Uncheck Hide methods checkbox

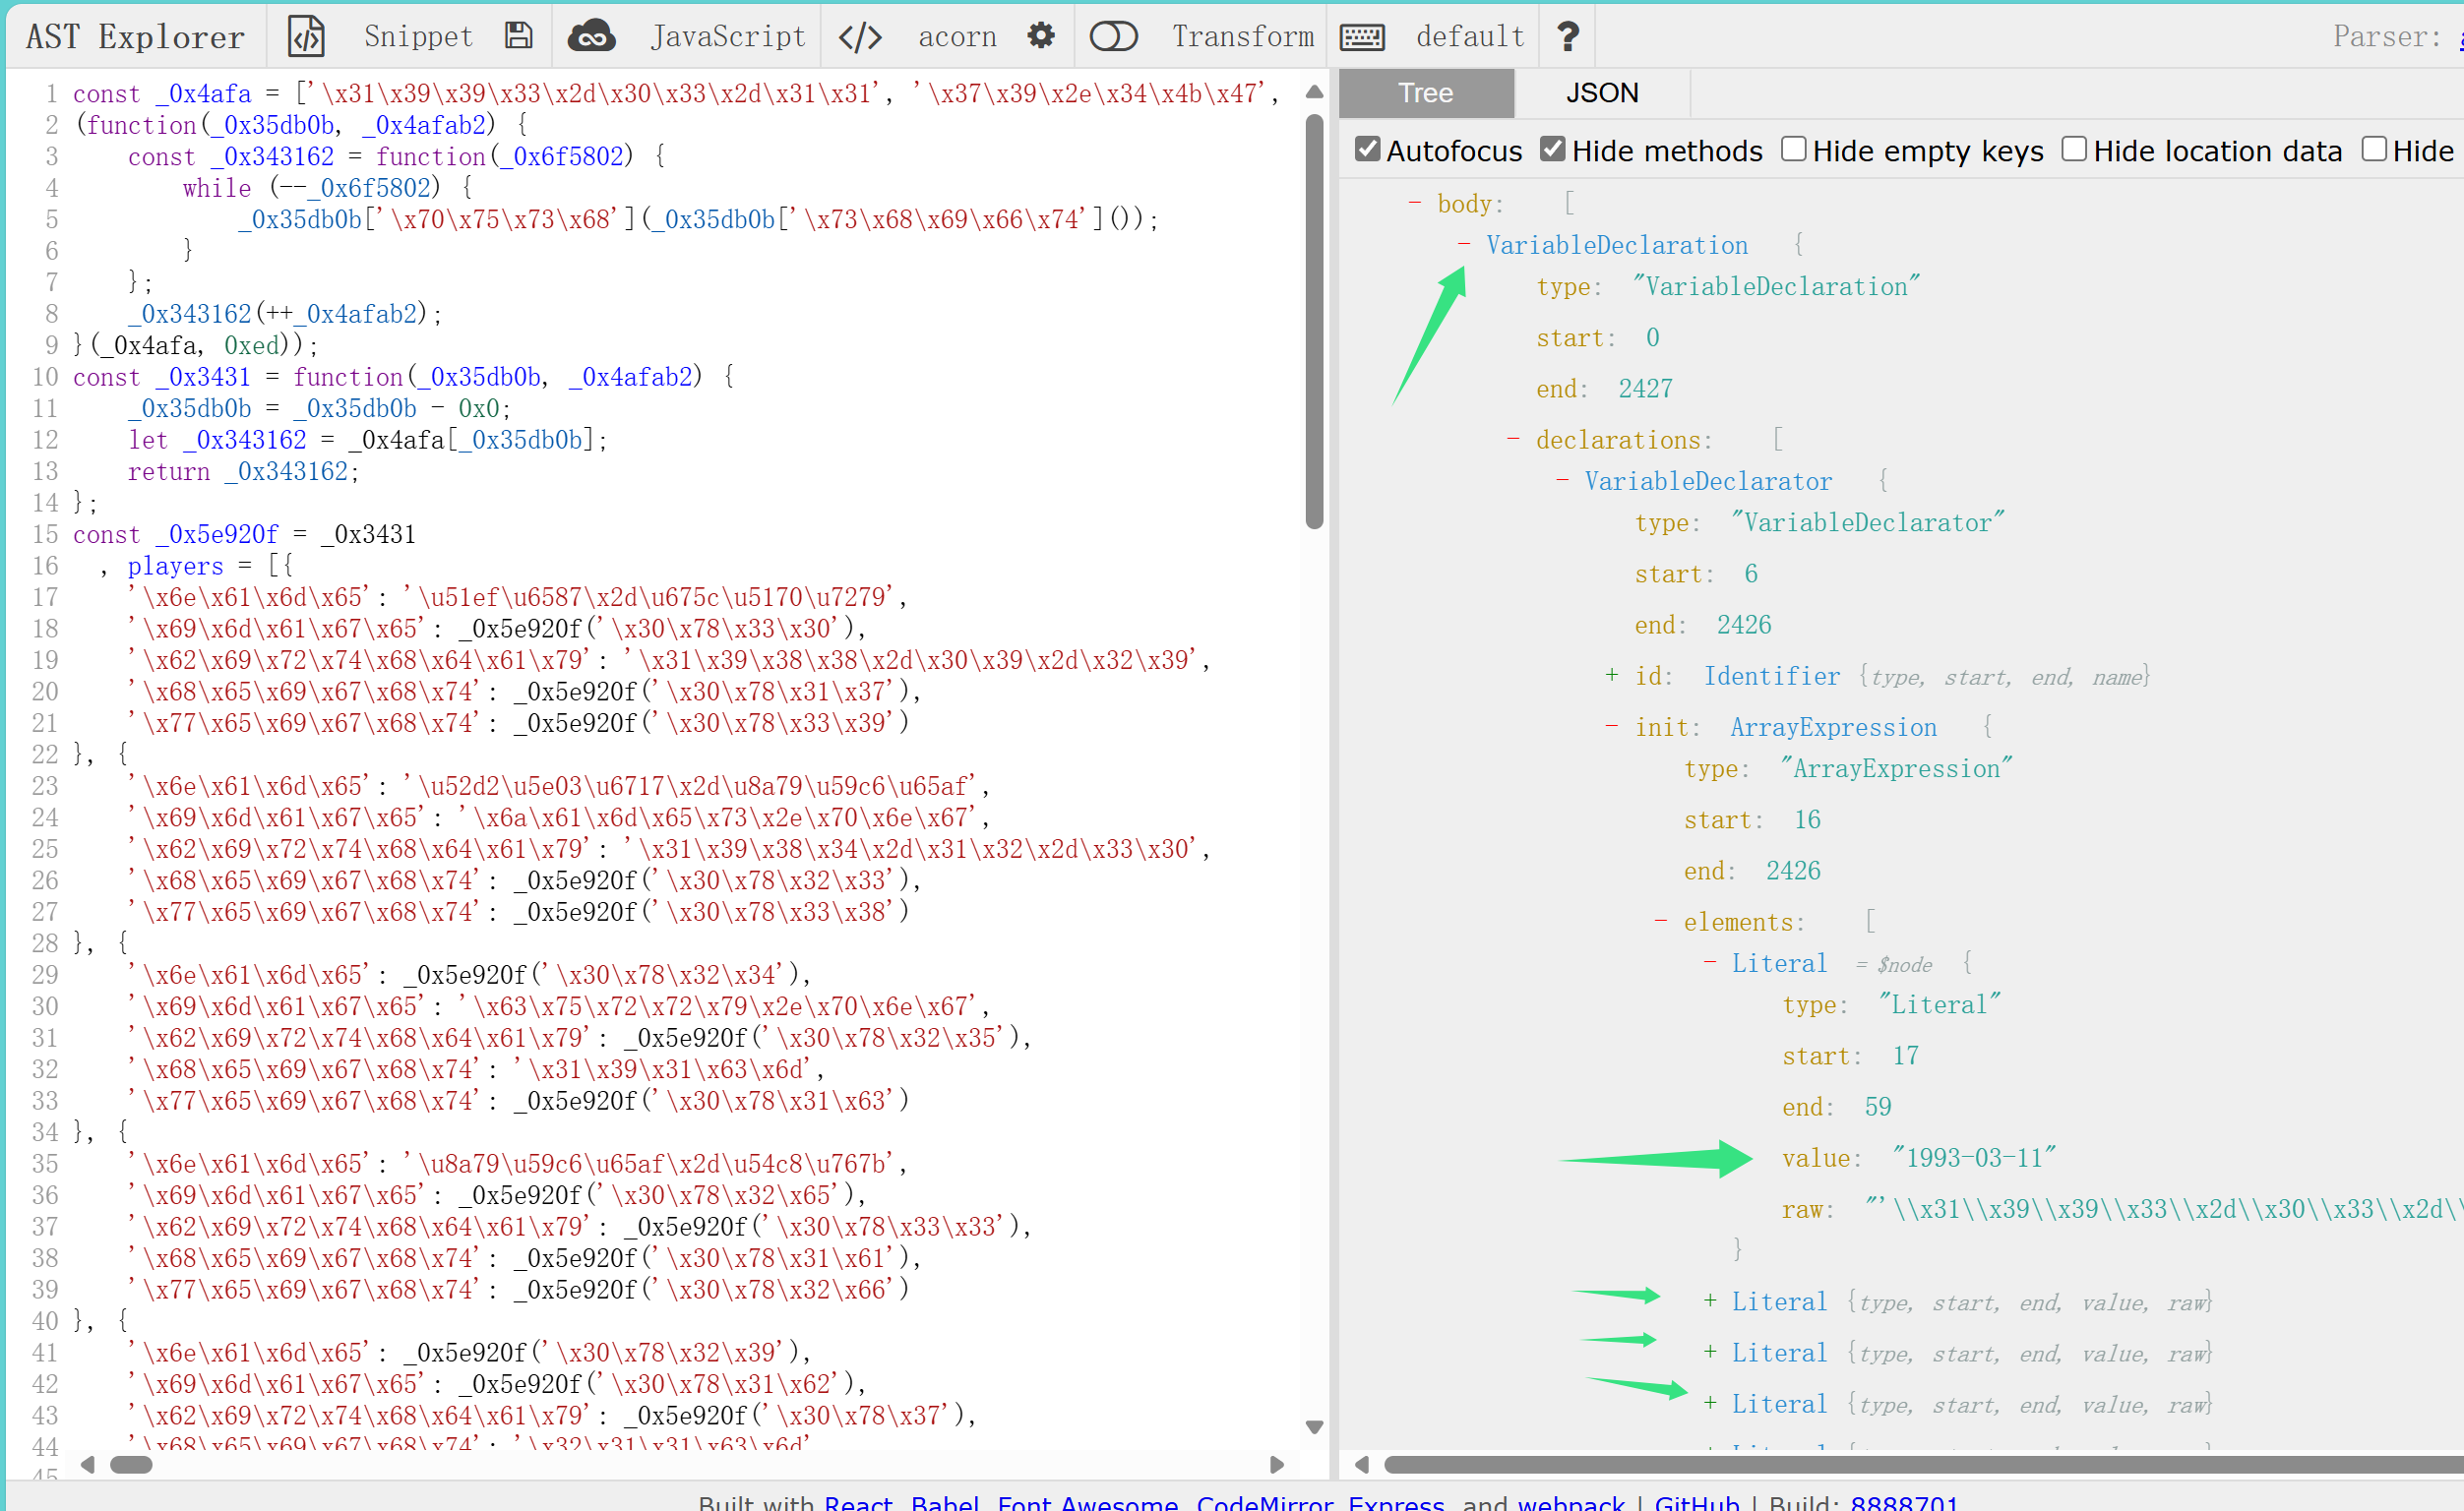[1552, 150]
